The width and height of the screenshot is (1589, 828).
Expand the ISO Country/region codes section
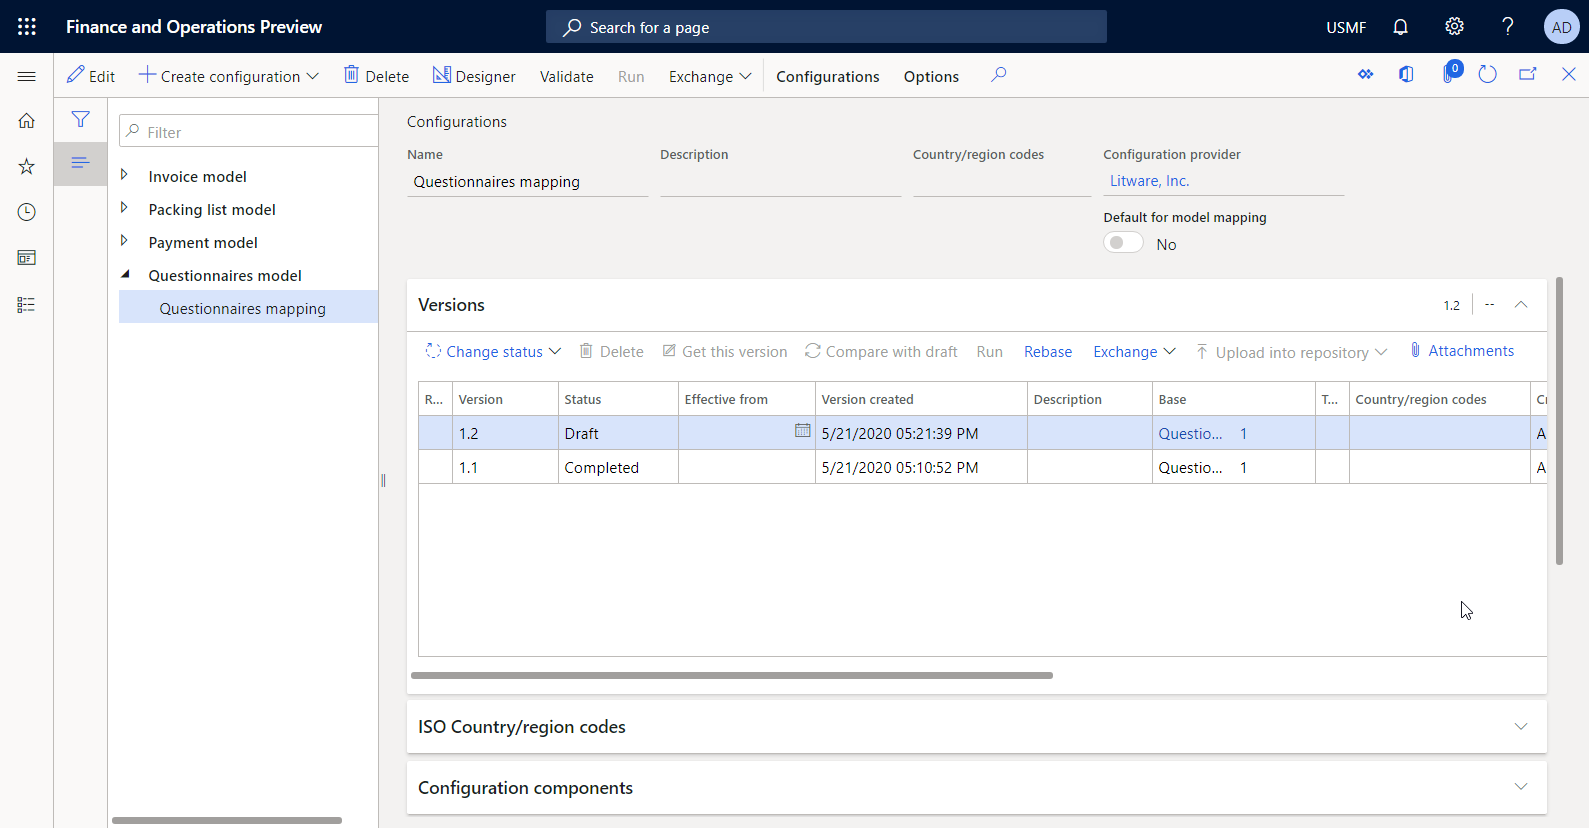(1521, 727)
